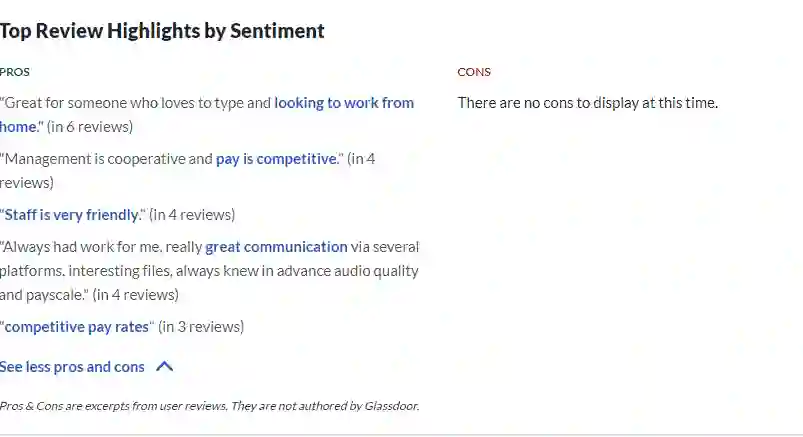This screenshot has height=437, width=803.
Task: View reviews mentioning 'competitive pay rates'
Action: click(x=76, y=327)
